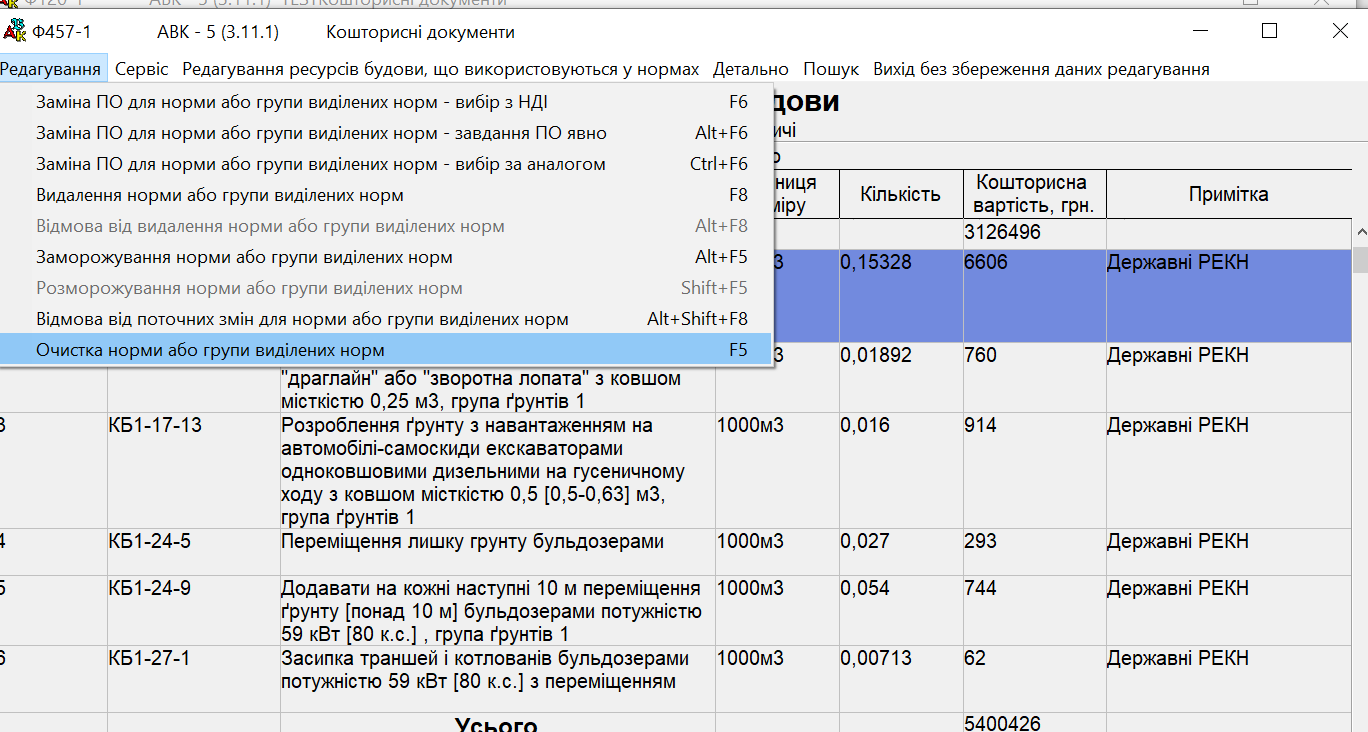Image resolution: width=1368 pixels, height=732 pixels.
Task: Click Вихід без збереження даних редагування
Action: pos(1040,69)
